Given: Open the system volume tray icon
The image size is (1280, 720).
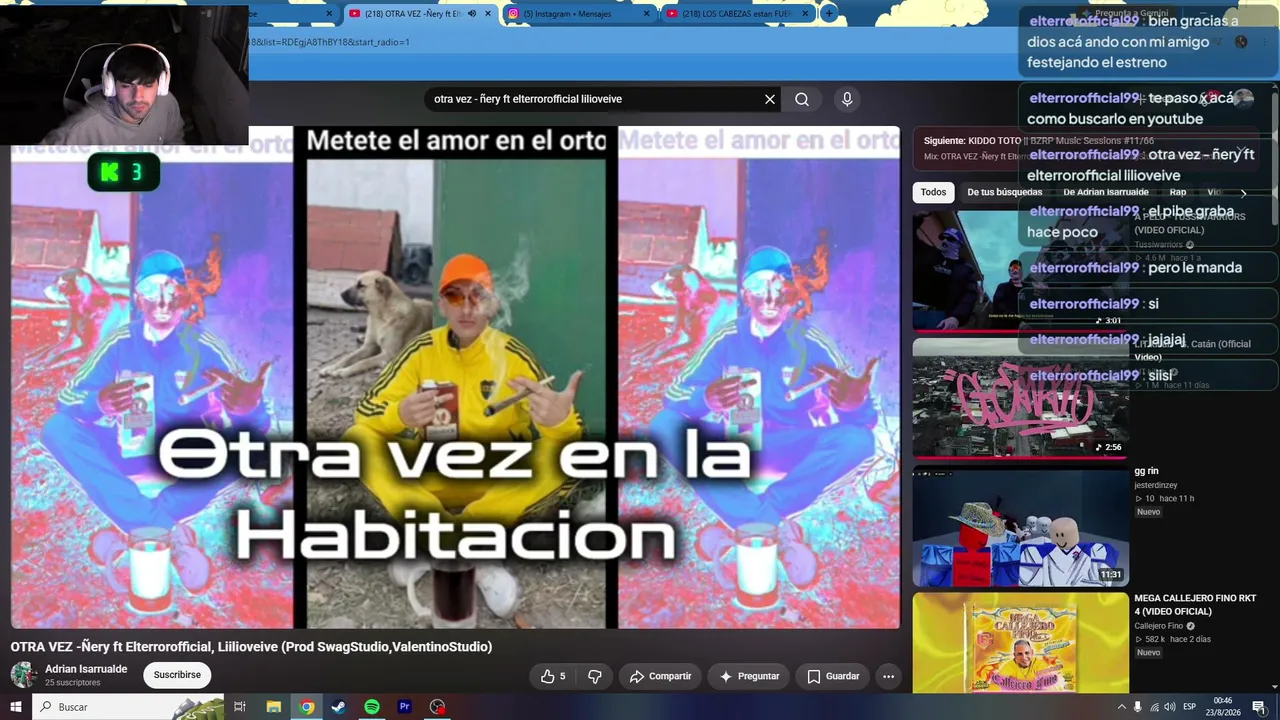Looking at the screenshot, I should click(1170, 707).
